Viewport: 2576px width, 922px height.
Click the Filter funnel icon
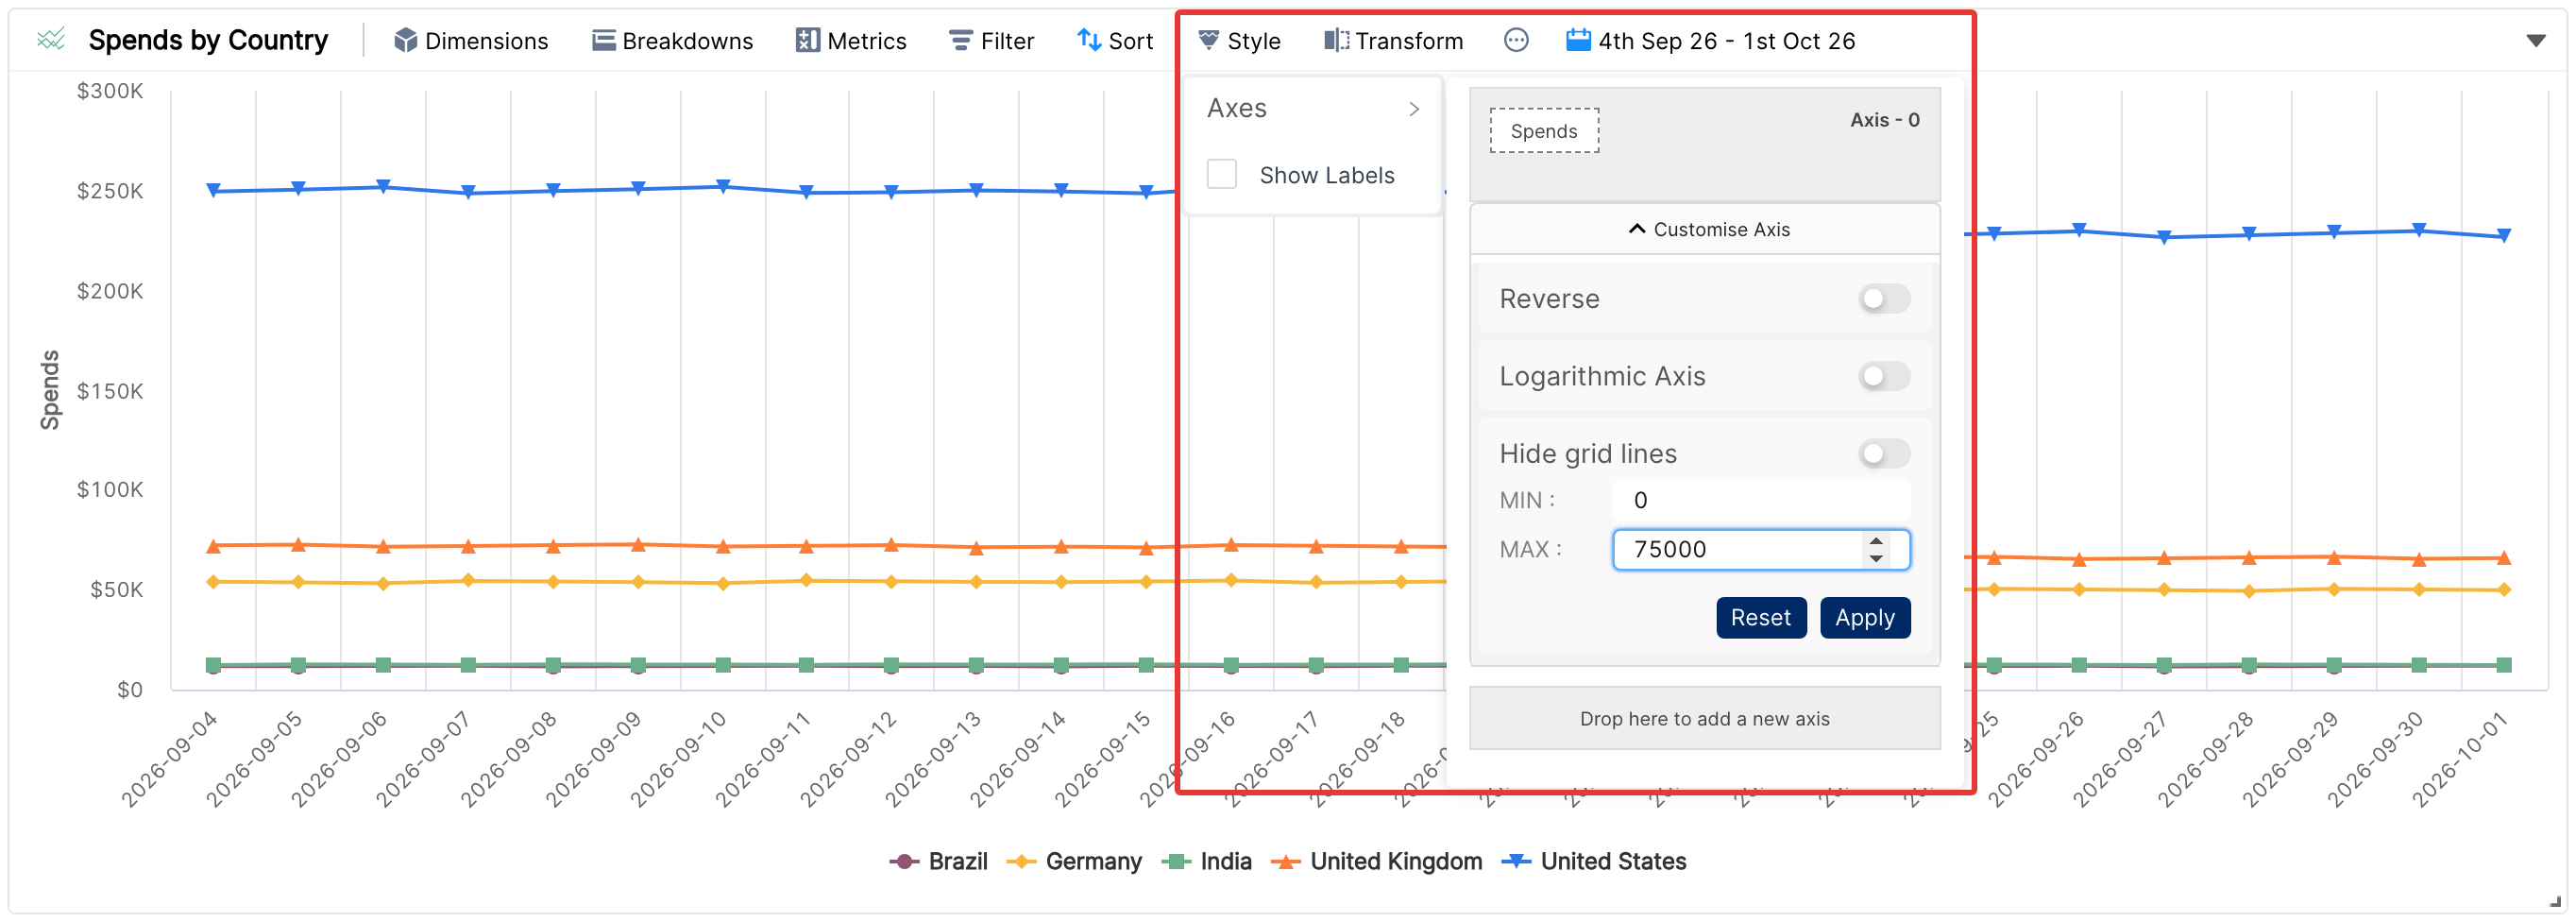click(960, 40)
